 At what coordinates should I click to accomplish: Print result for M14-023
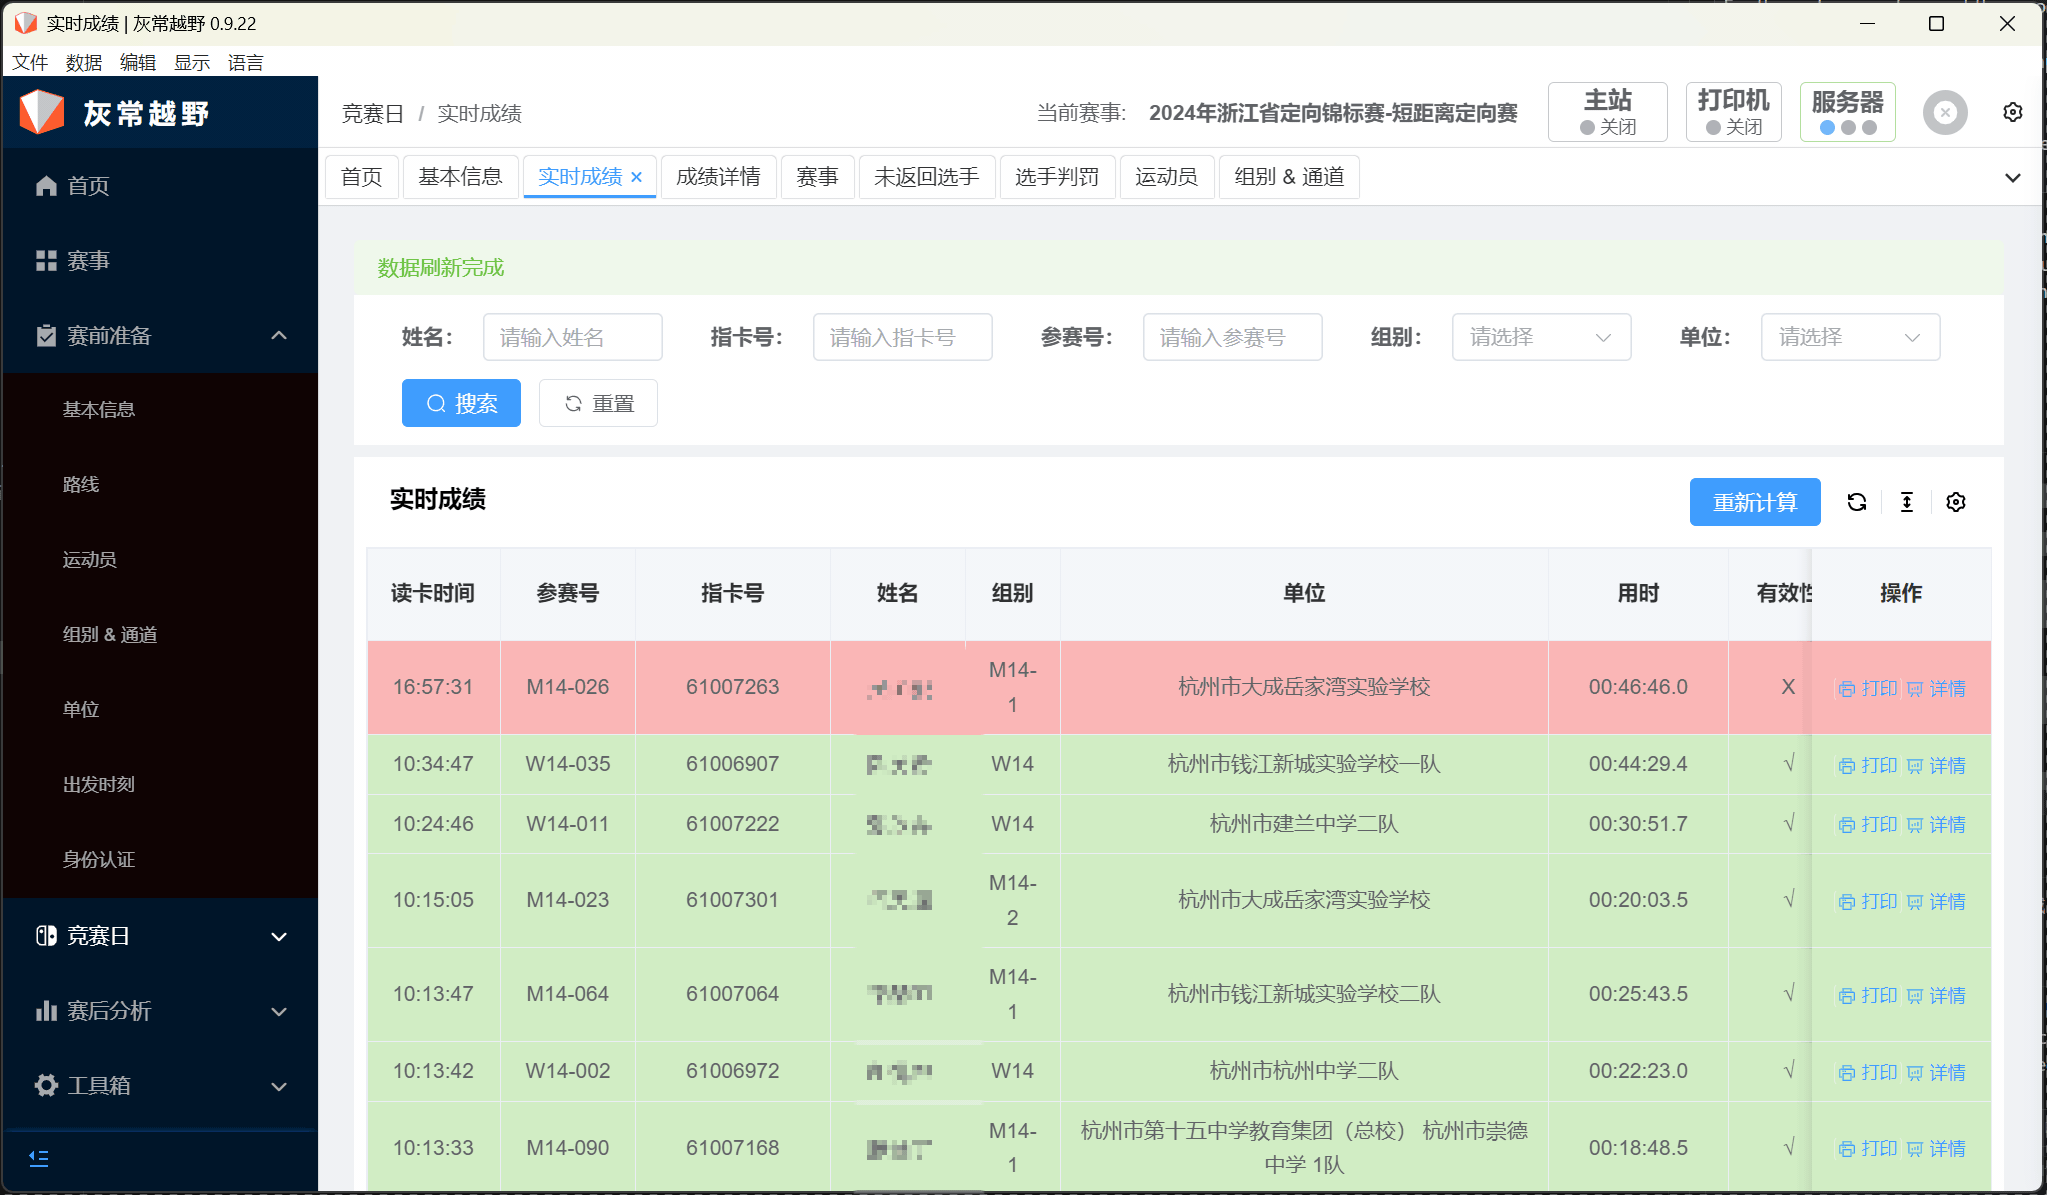1867,901
